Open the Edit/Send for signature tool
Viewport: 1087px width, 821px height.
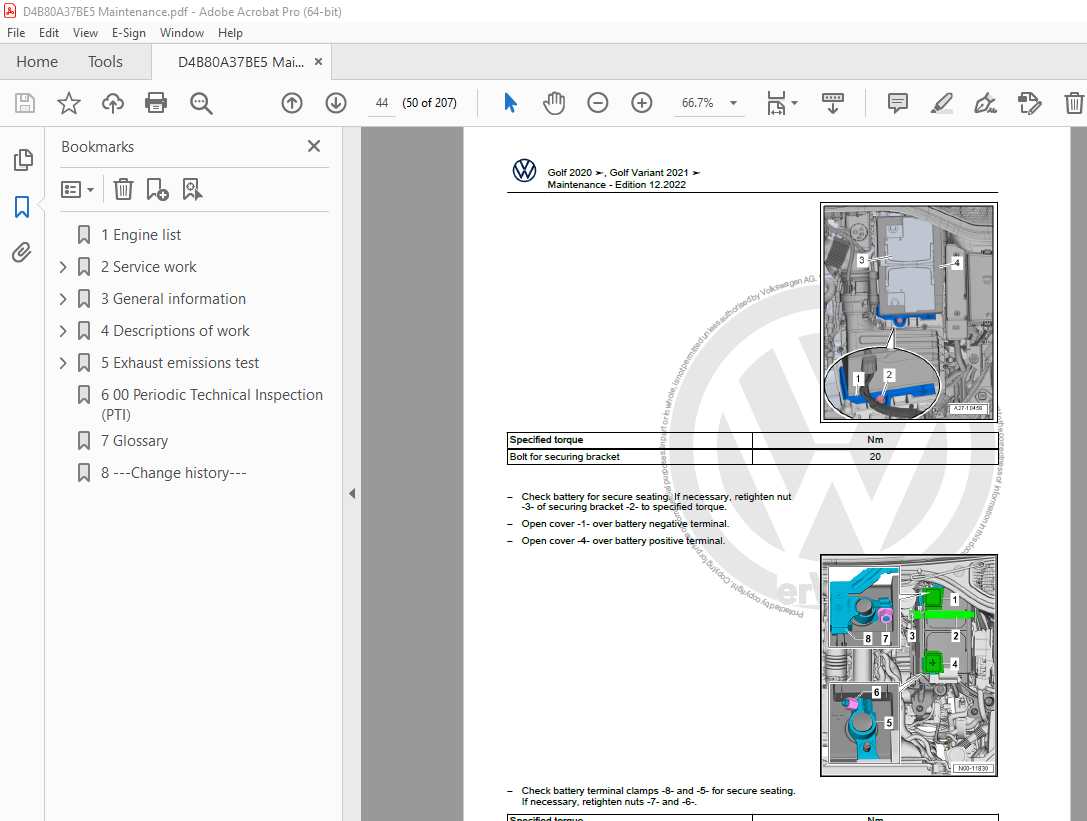(x=1029, y=103)
